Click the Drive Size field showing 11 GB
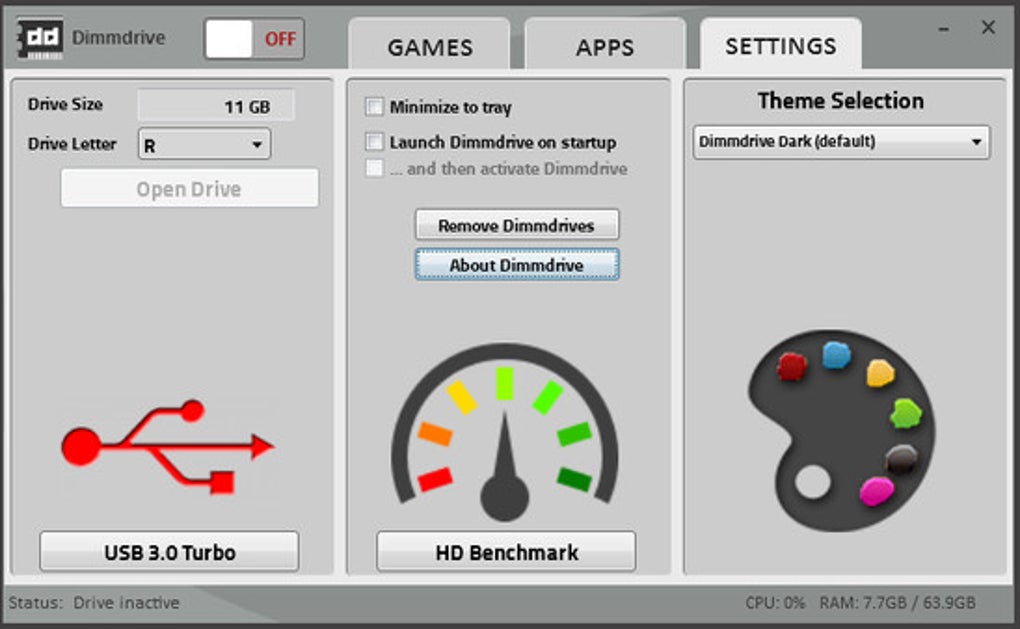 click(216, 105)
